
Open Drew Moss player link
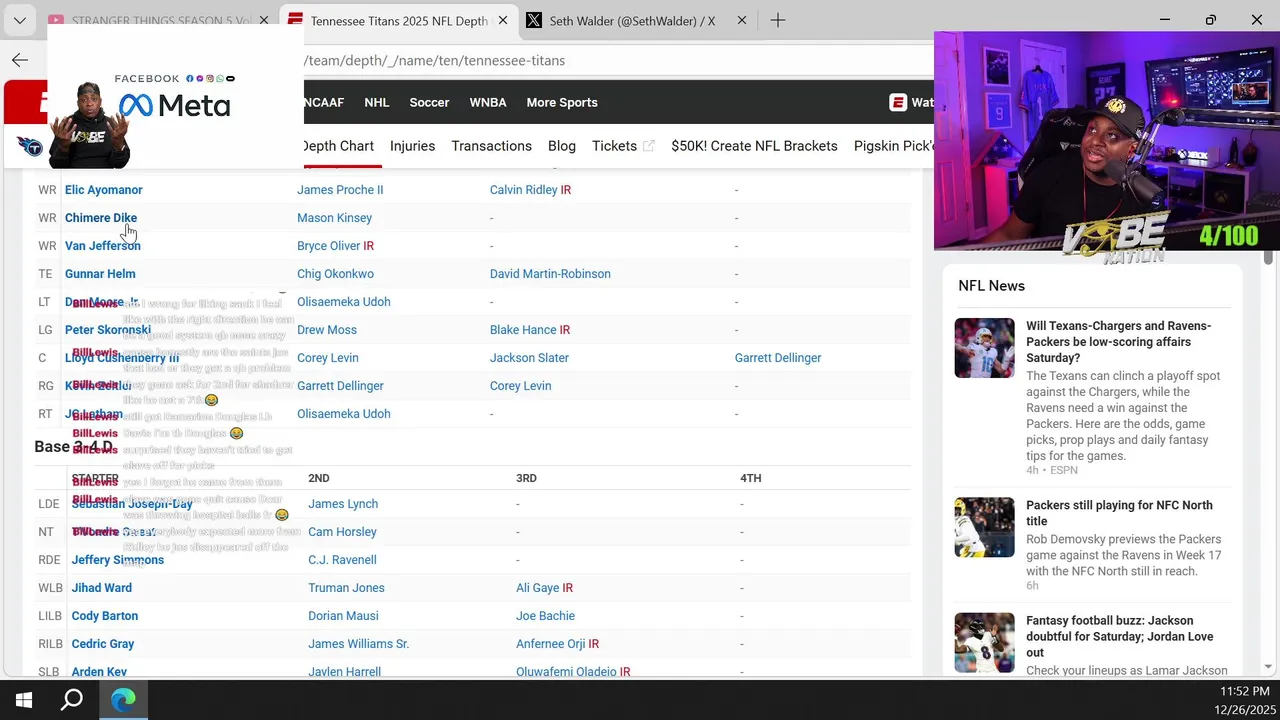pyautogui.click(x=327, y=330)
